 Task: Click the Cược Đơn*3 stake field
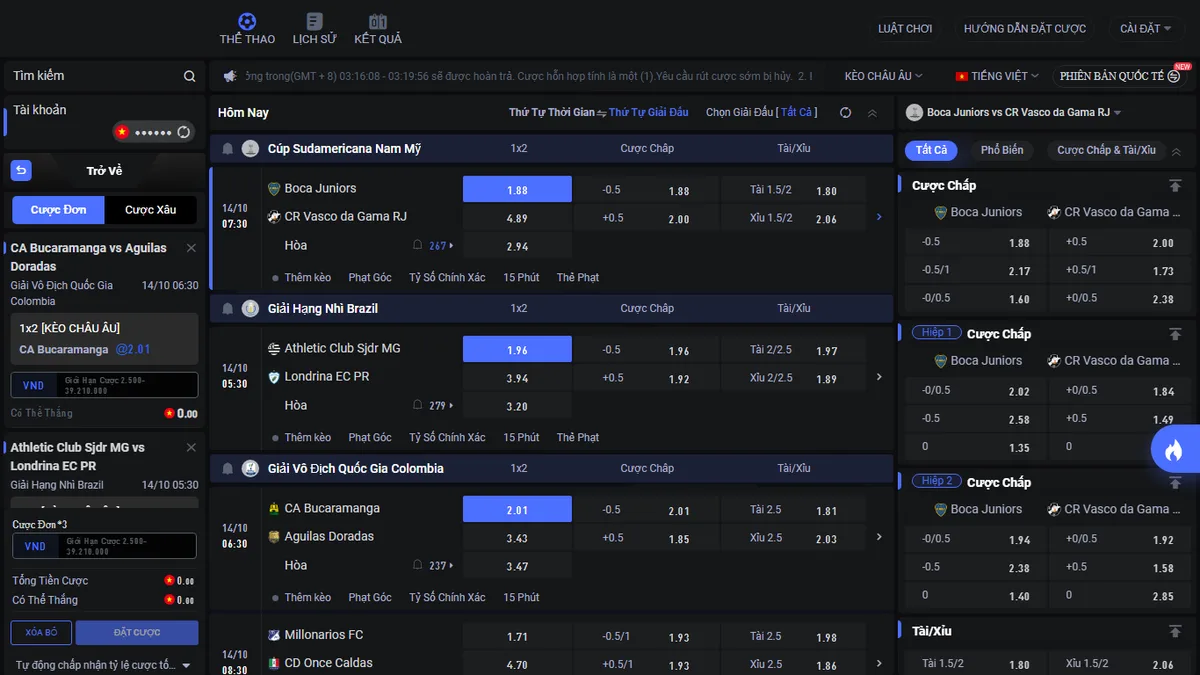coord(104,546)
